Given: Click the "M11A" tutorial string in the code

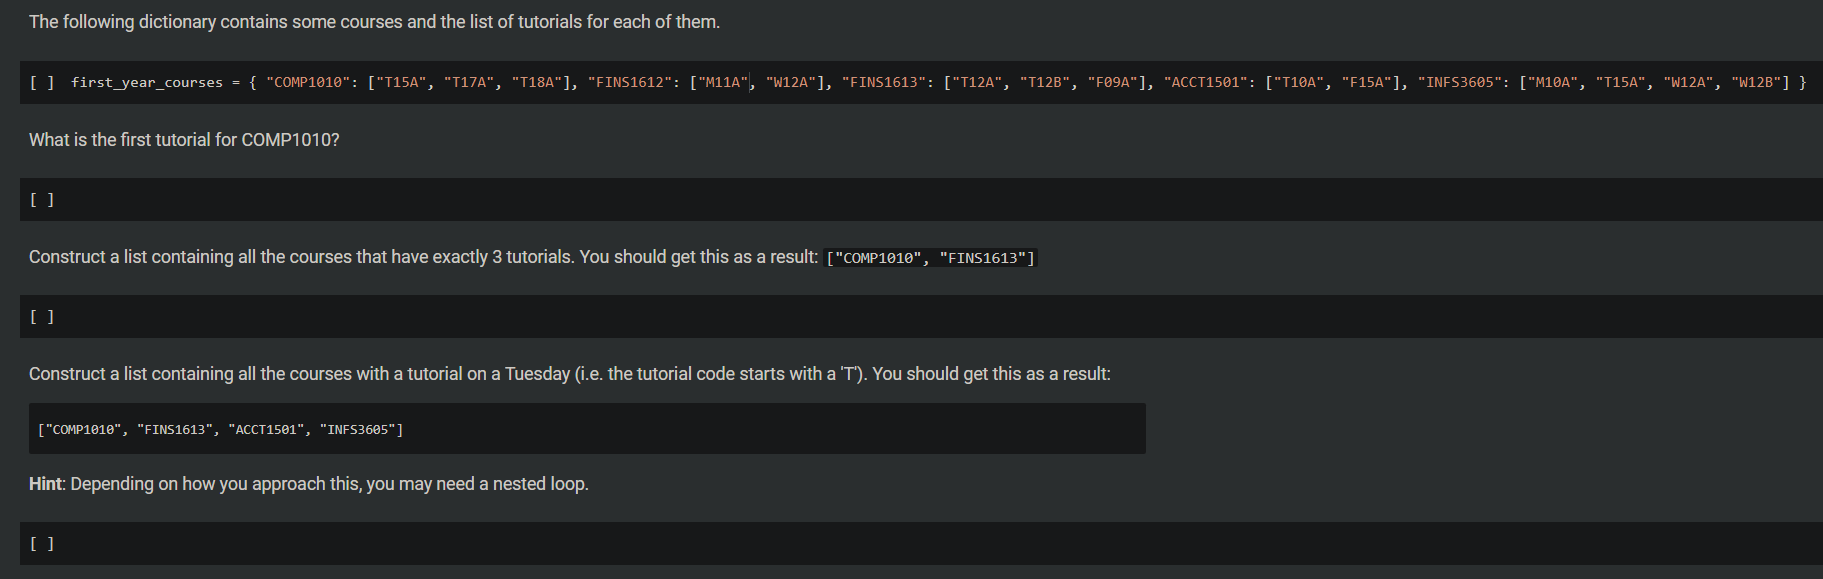Looking at the screenshot, I should (x=726, y=82).
